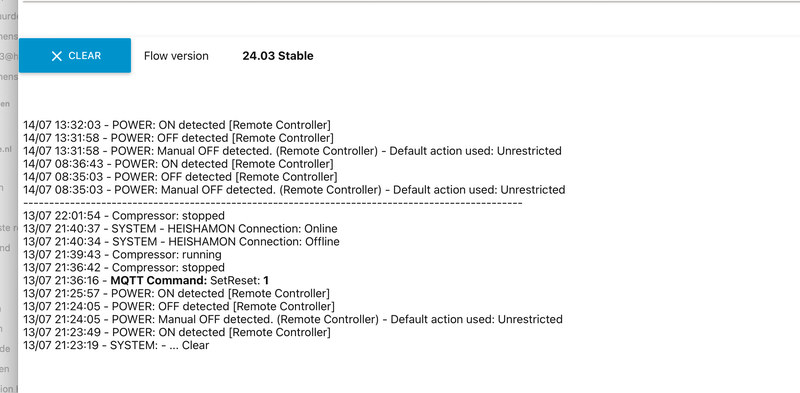Click the 21:36:42 Compressor stopped entry
This screenshot has width=800, height=393.
click(124, 267)
